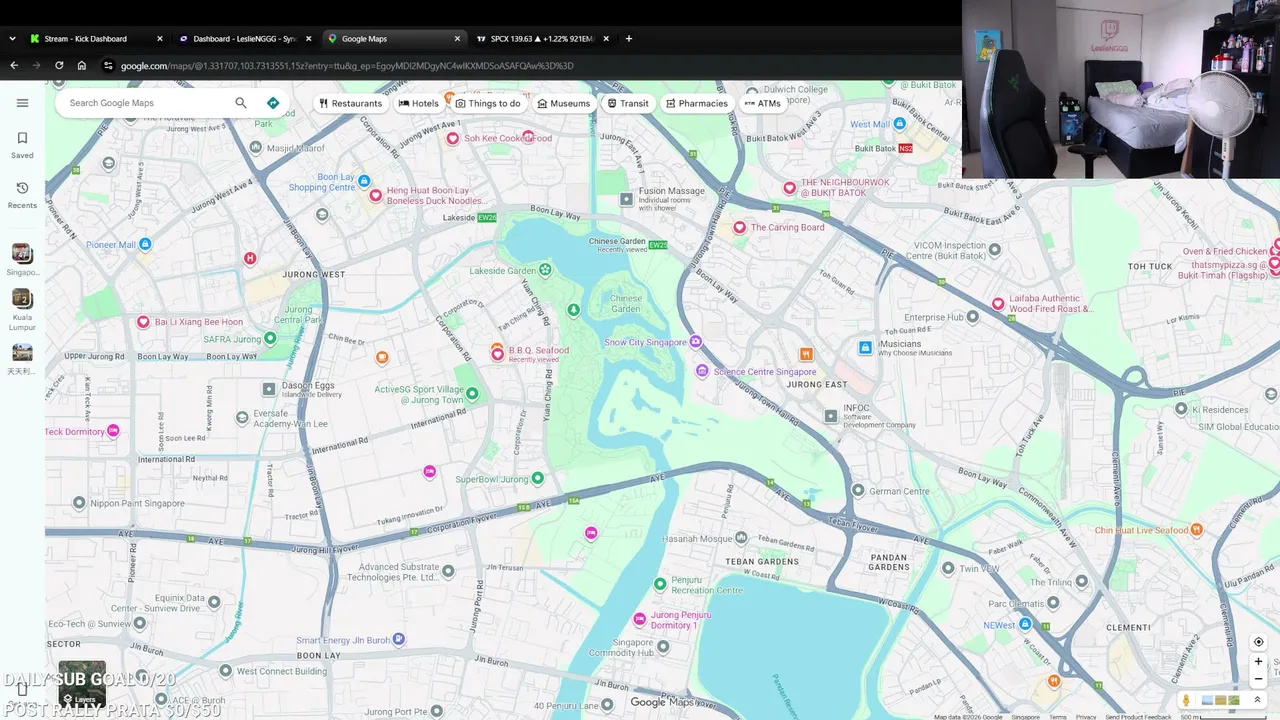Zoom out on the map

pos(1259,679)
